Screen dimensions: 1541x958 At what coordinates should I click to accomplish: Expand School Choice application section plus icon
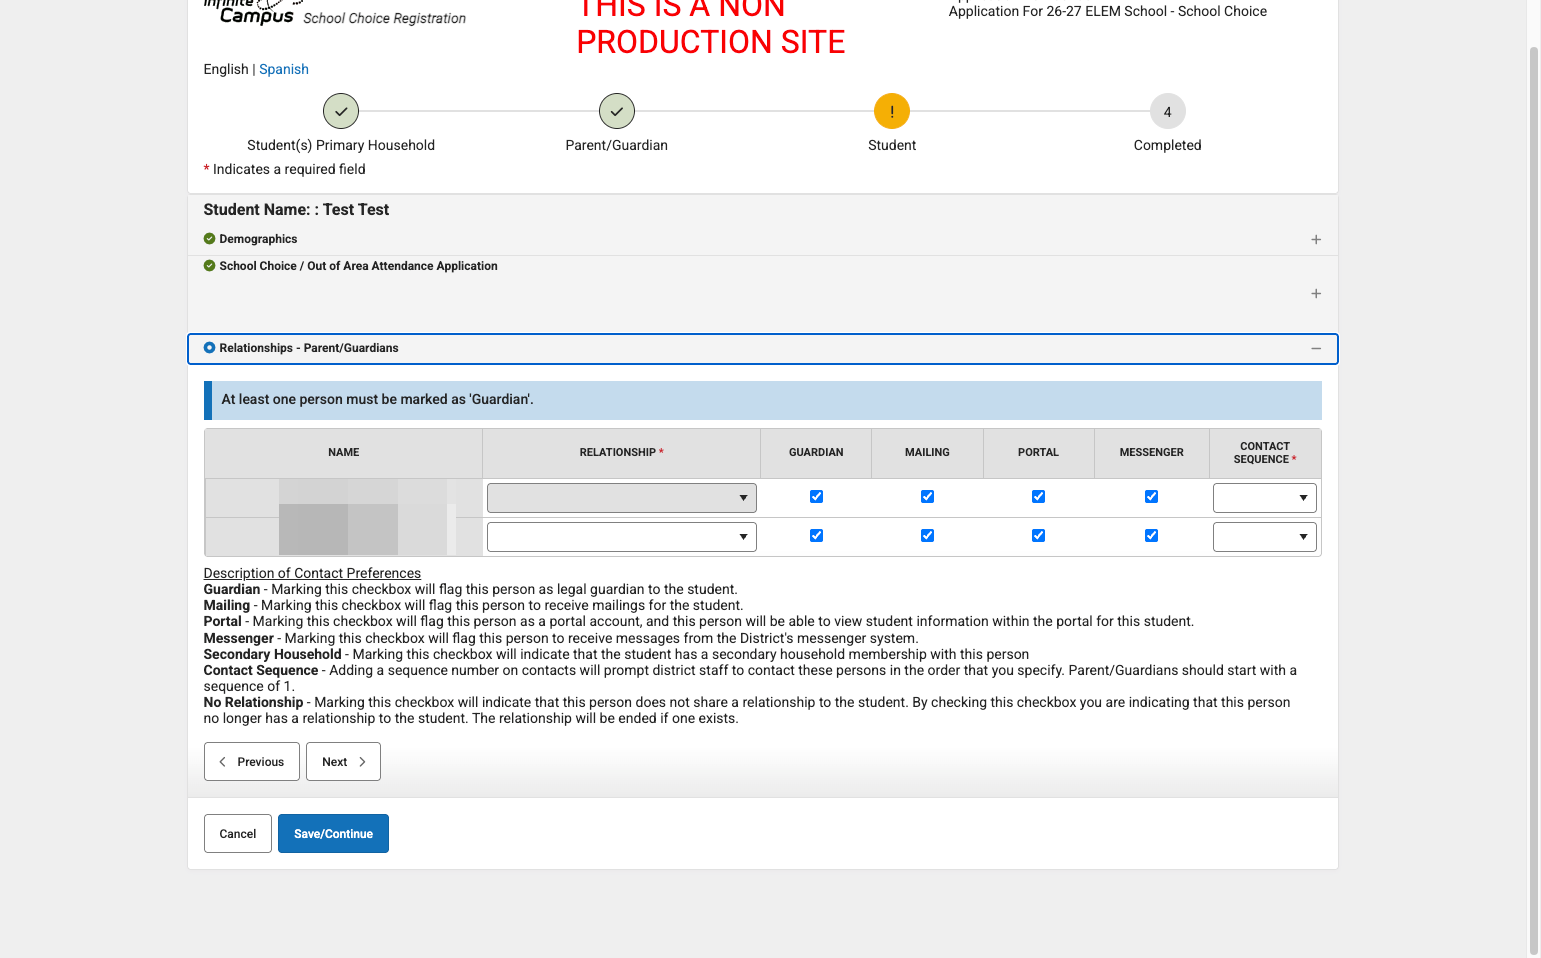point(1316,293)
